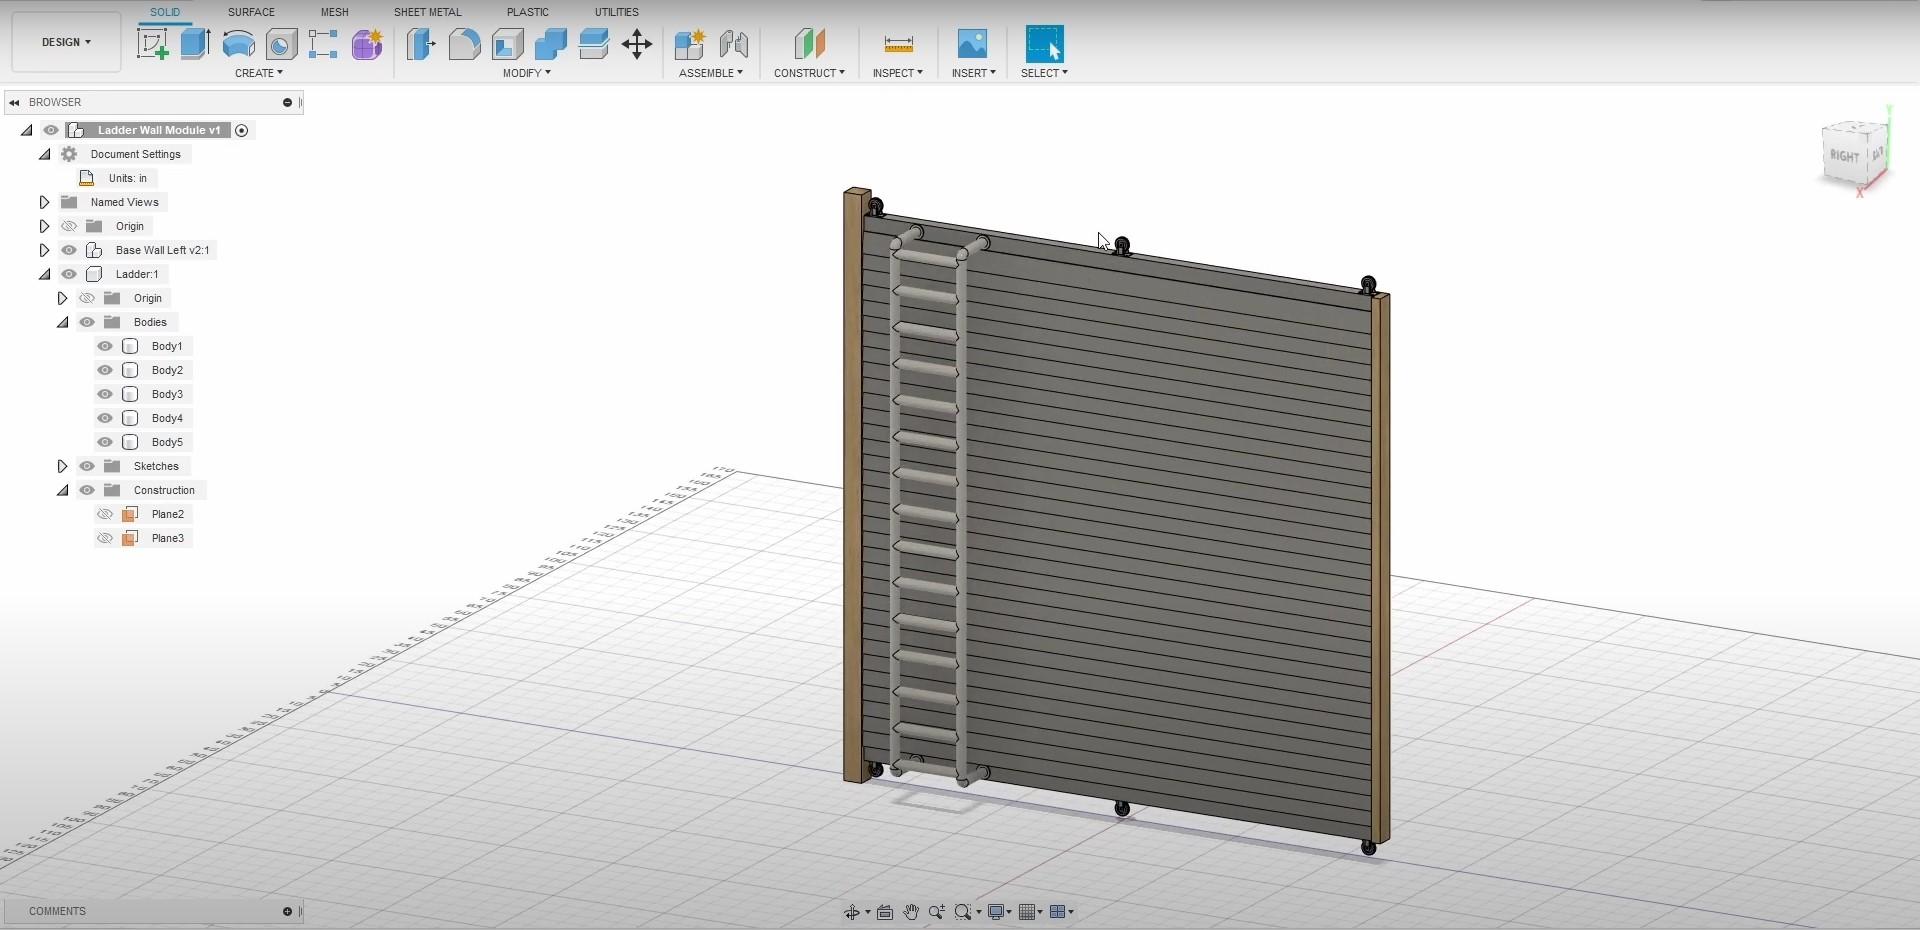Select the Extrude tool icon
This screenshot has width=1920, height=930.
point(195,44)
